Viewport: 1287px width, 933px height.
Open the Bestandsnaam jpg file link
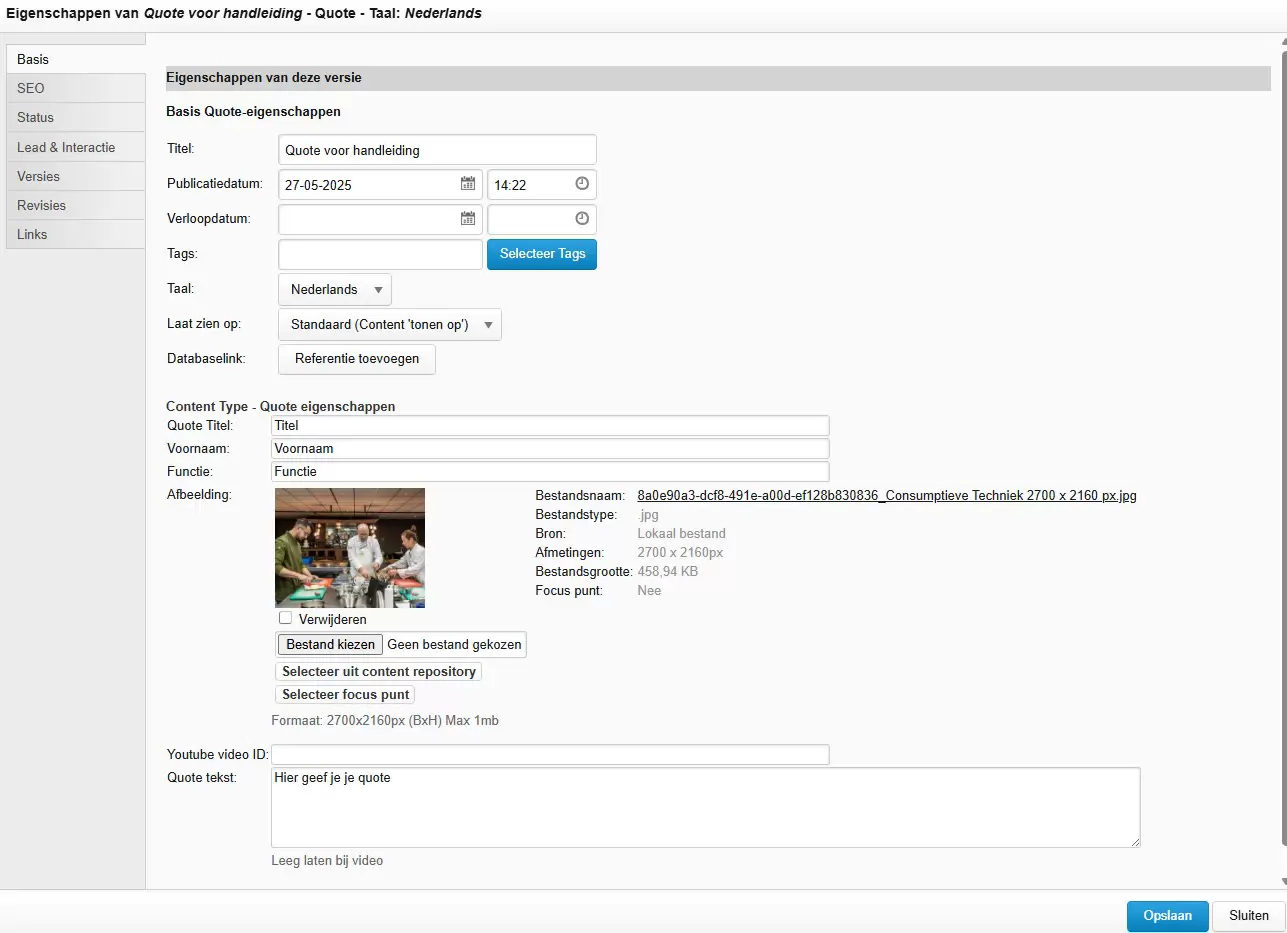pyautogui.click(x=887, y=495)
